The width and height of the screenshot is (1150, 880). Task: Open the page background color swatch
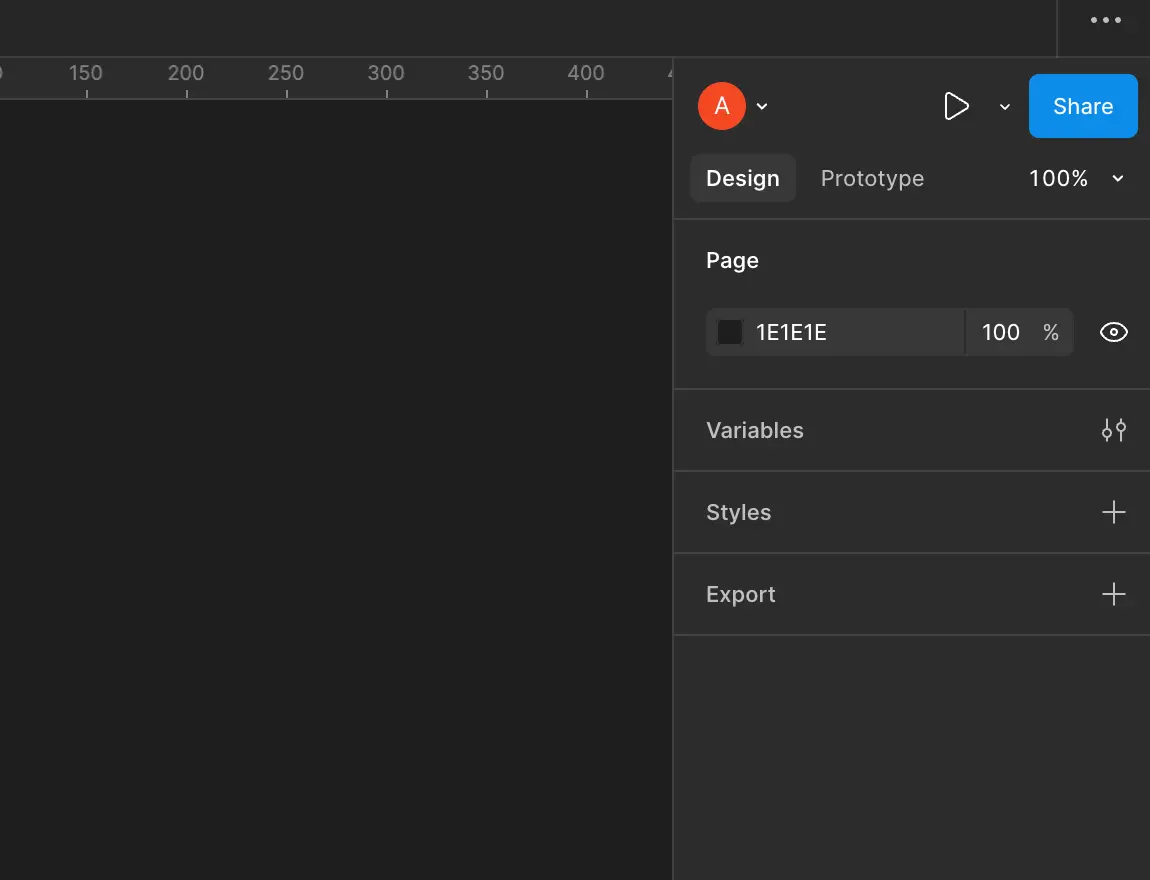coord(730,332)
